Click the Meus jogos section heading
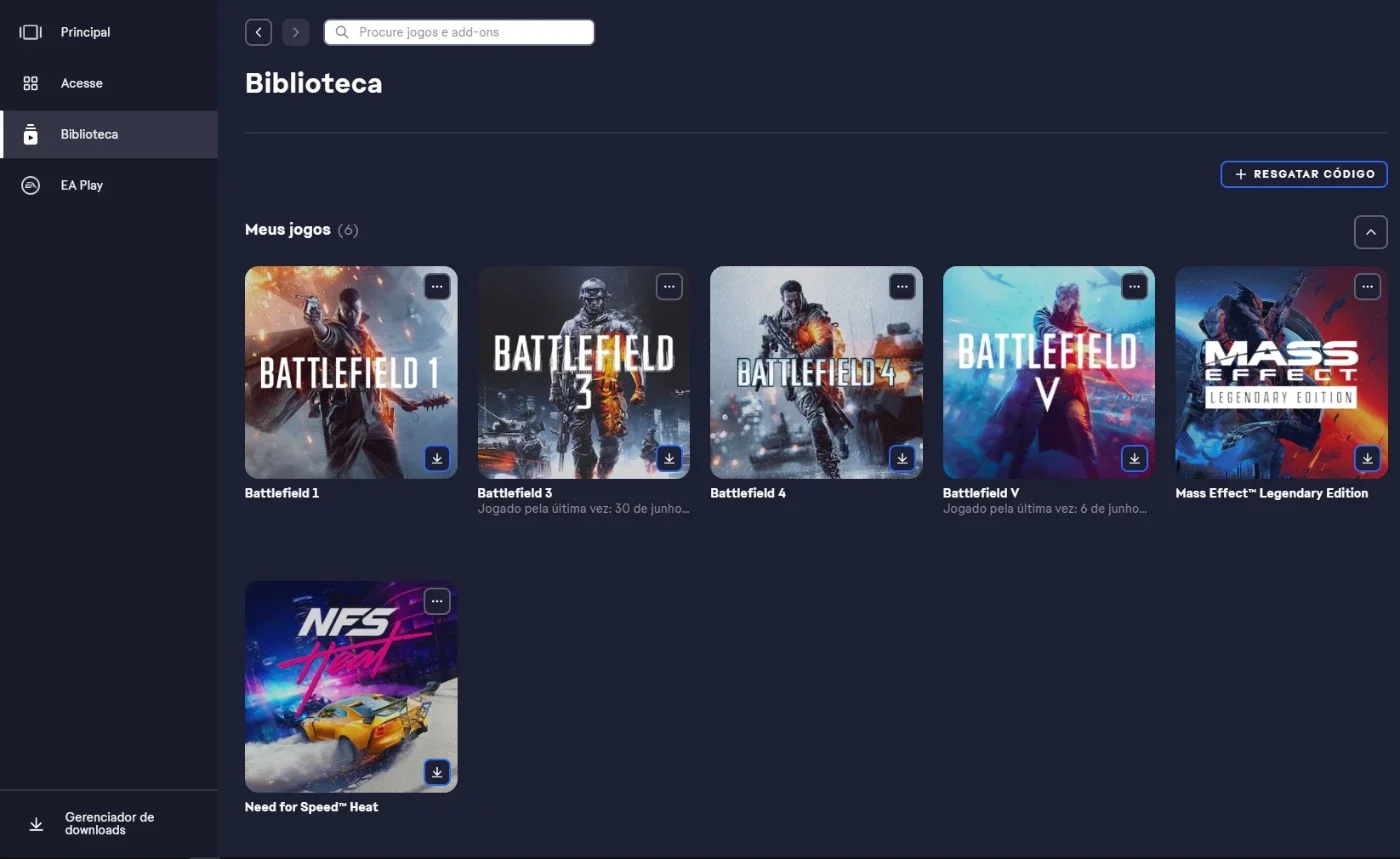The image size is (1400, 859). click(288, 230)
